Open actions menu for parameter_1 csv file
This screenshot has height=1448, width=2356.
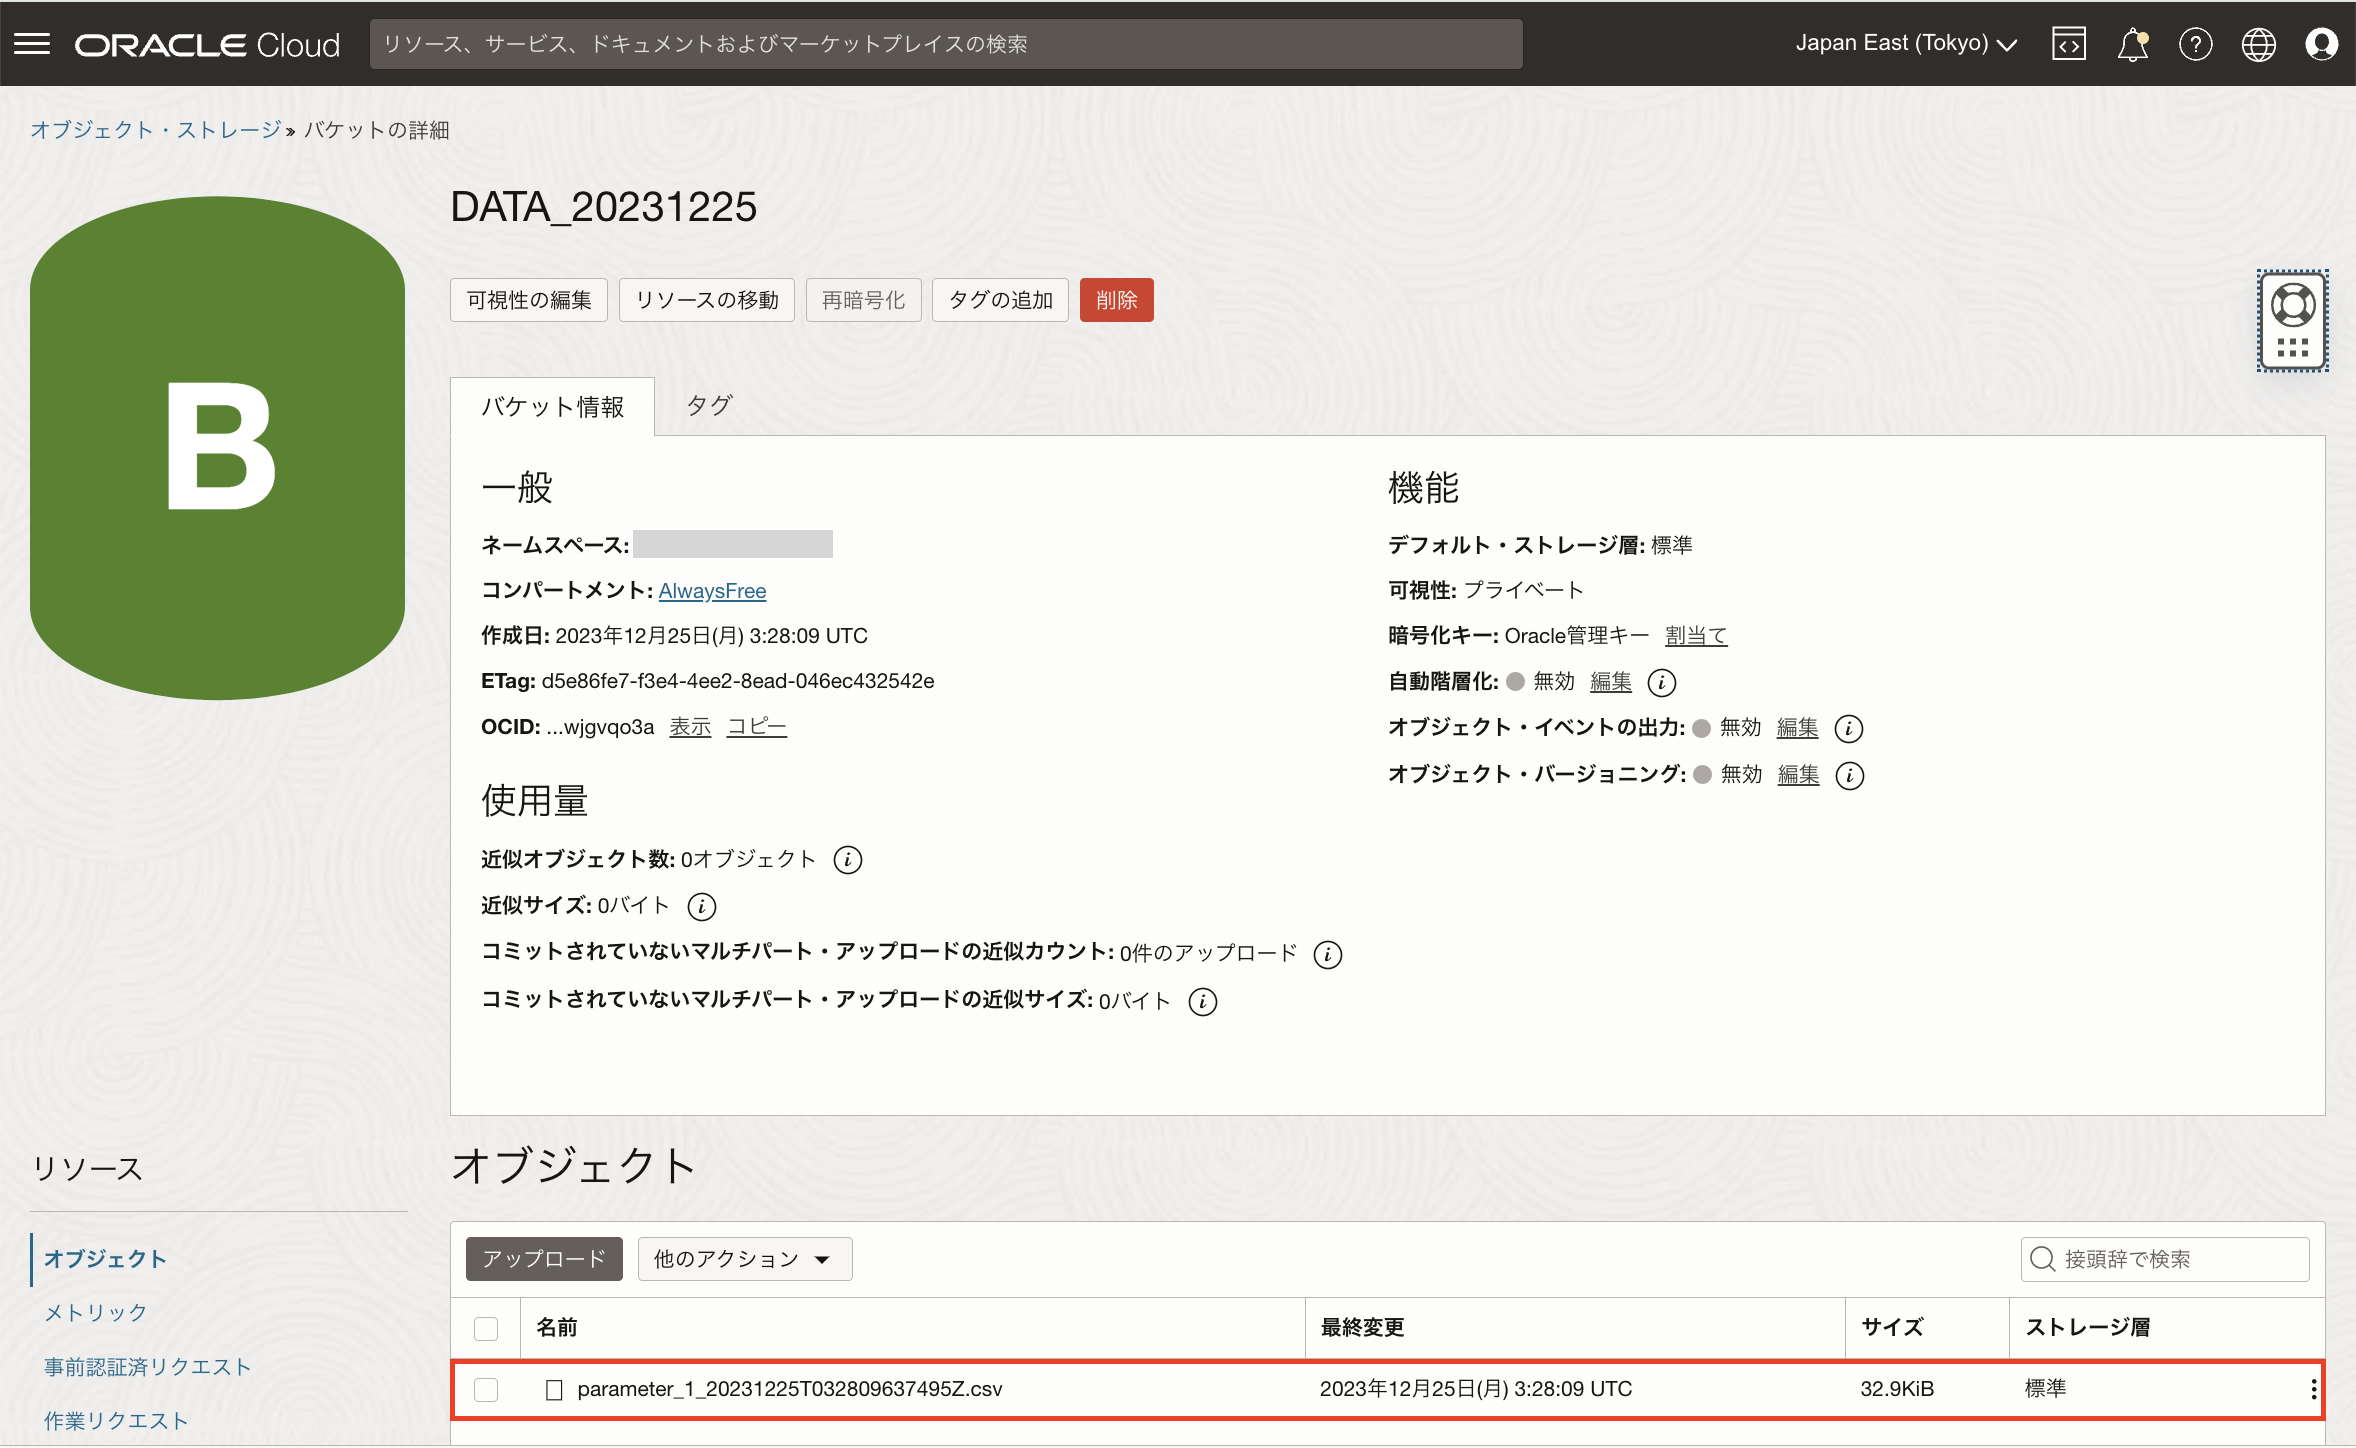coord(2313,1388)
